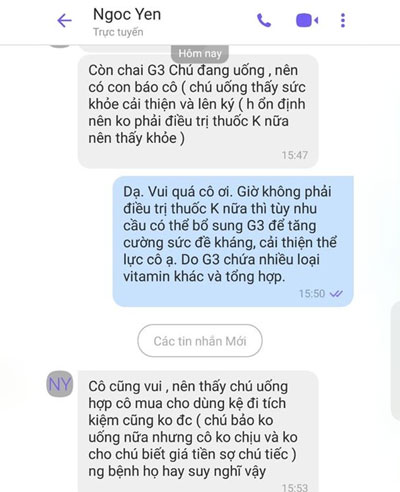Image resolution: width=400 pixels, height=492 pixels.
Task: Start a video call with Ngoc Yen
Action: click(307, 21)
